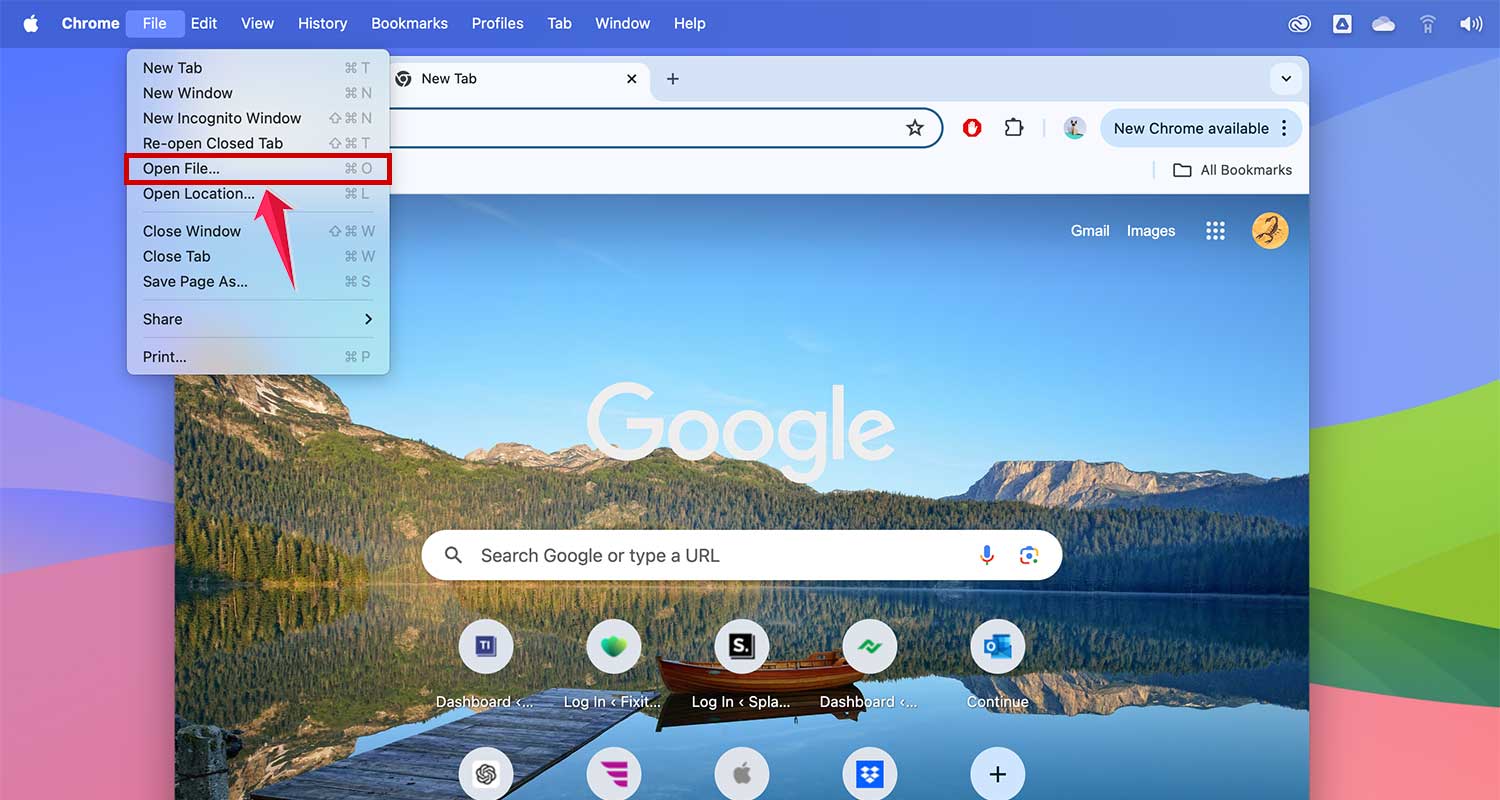Expand the Share submenu arrow

pyautogui.click(x=368, y=319)
